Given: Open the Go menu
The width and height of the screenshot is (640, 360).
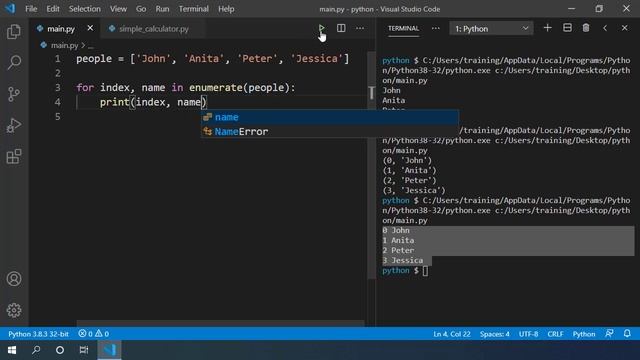Looking at the screenshot, I should [141, 9].
